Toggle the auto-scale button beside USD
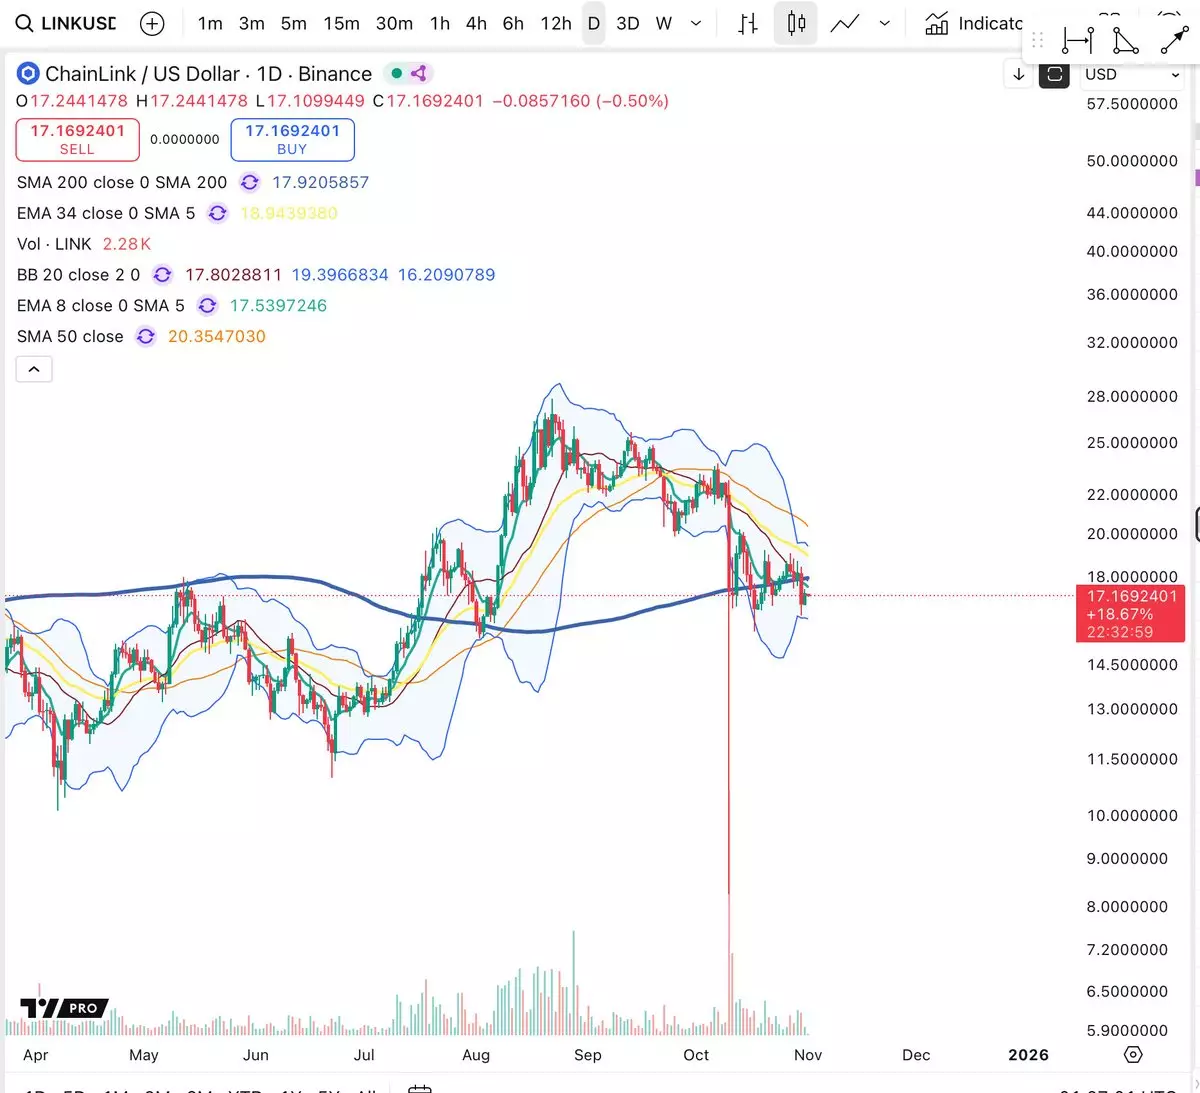This screenshot has width=1200, height=1093. 1054,75
